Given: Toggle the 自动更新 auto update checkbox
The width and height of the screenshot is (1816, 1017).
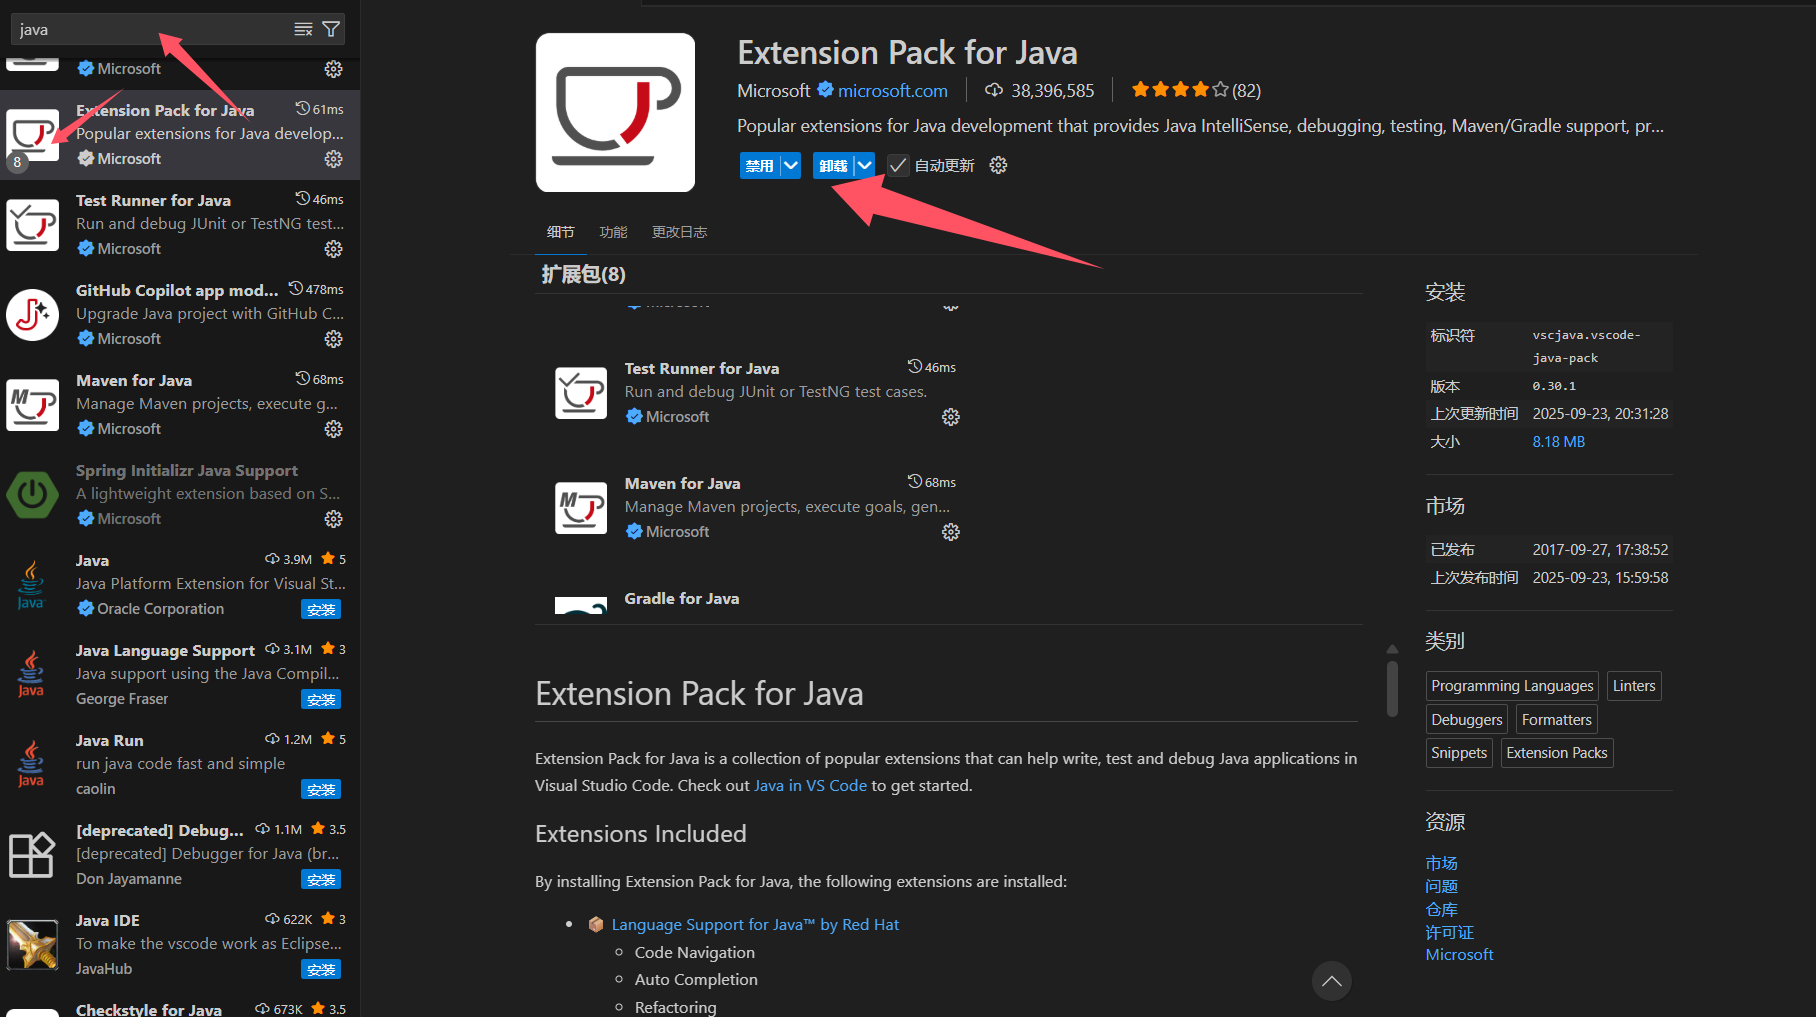Looking at the screenshot, I should (x=898, y=166).
